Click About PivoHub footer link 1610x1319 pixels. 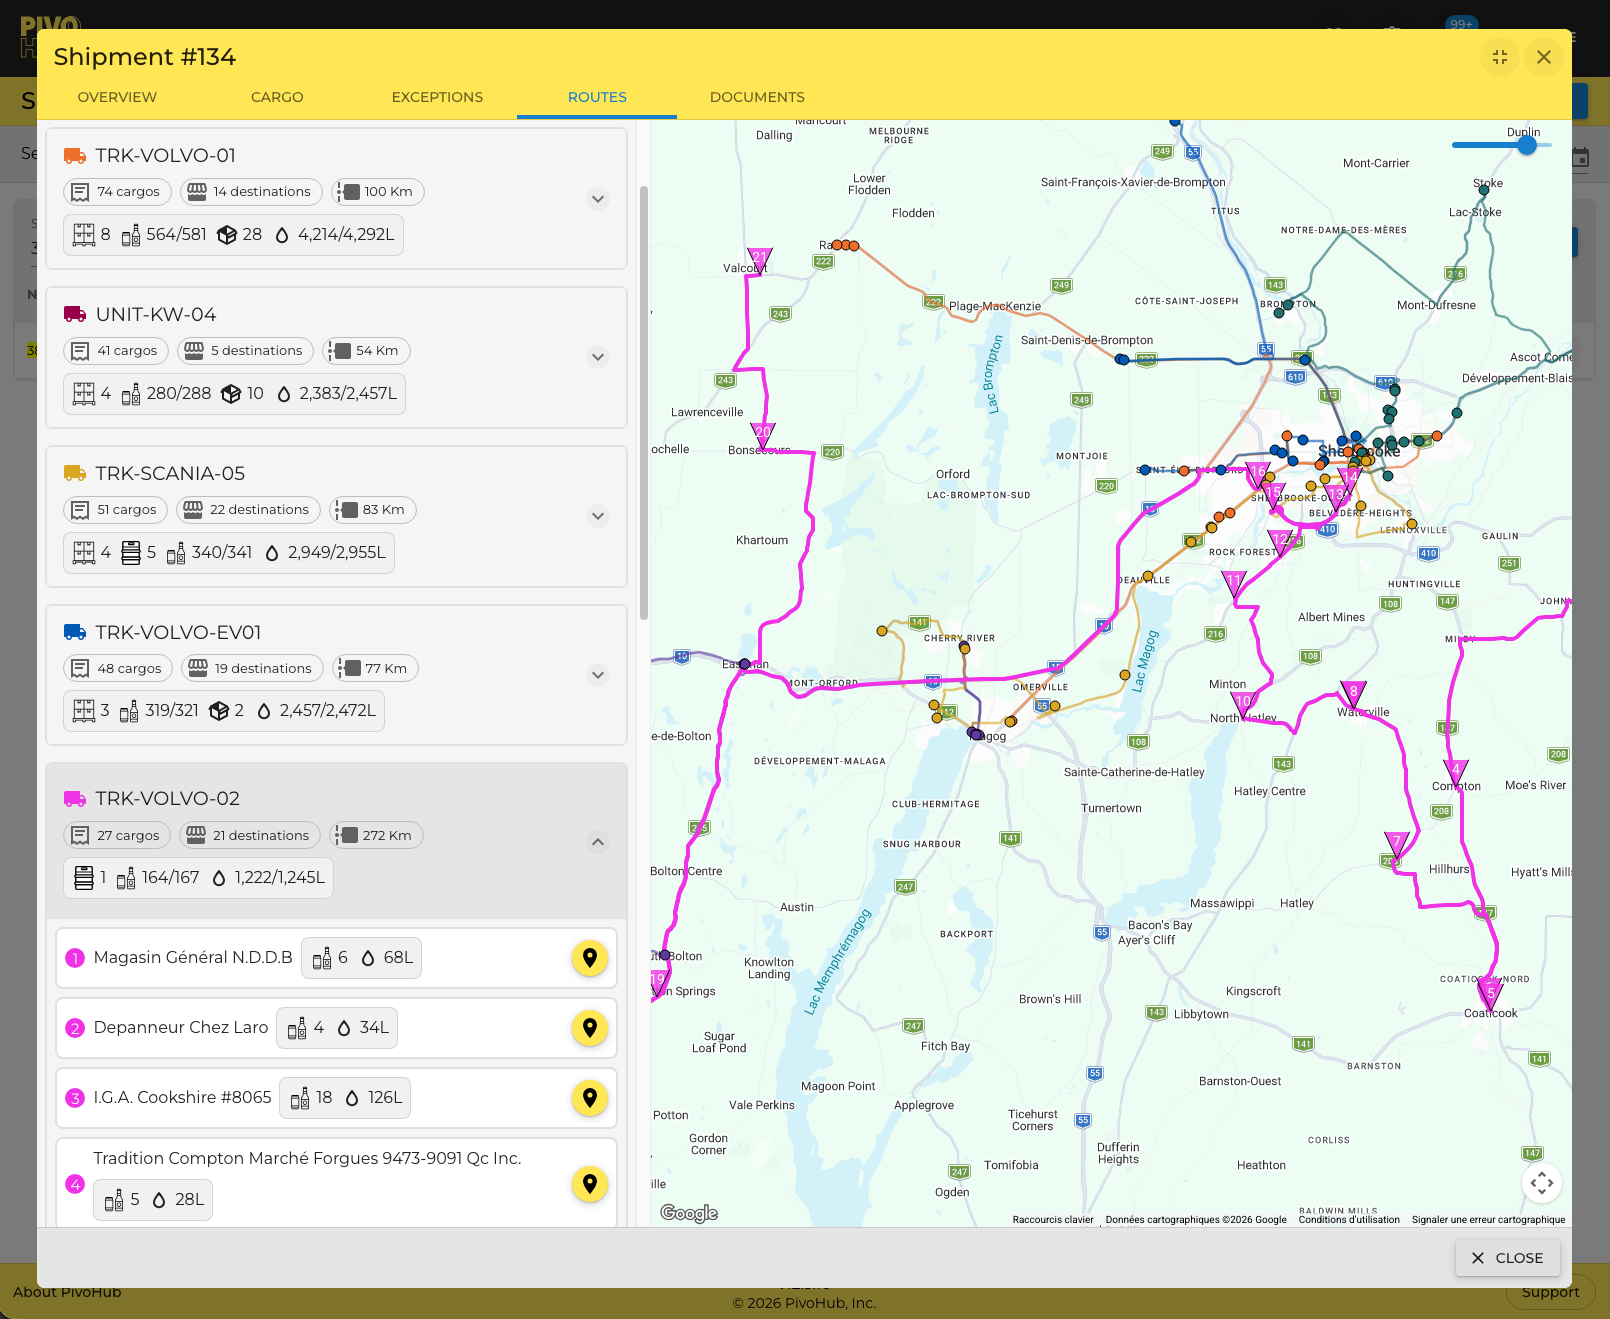click(67, 1292)
